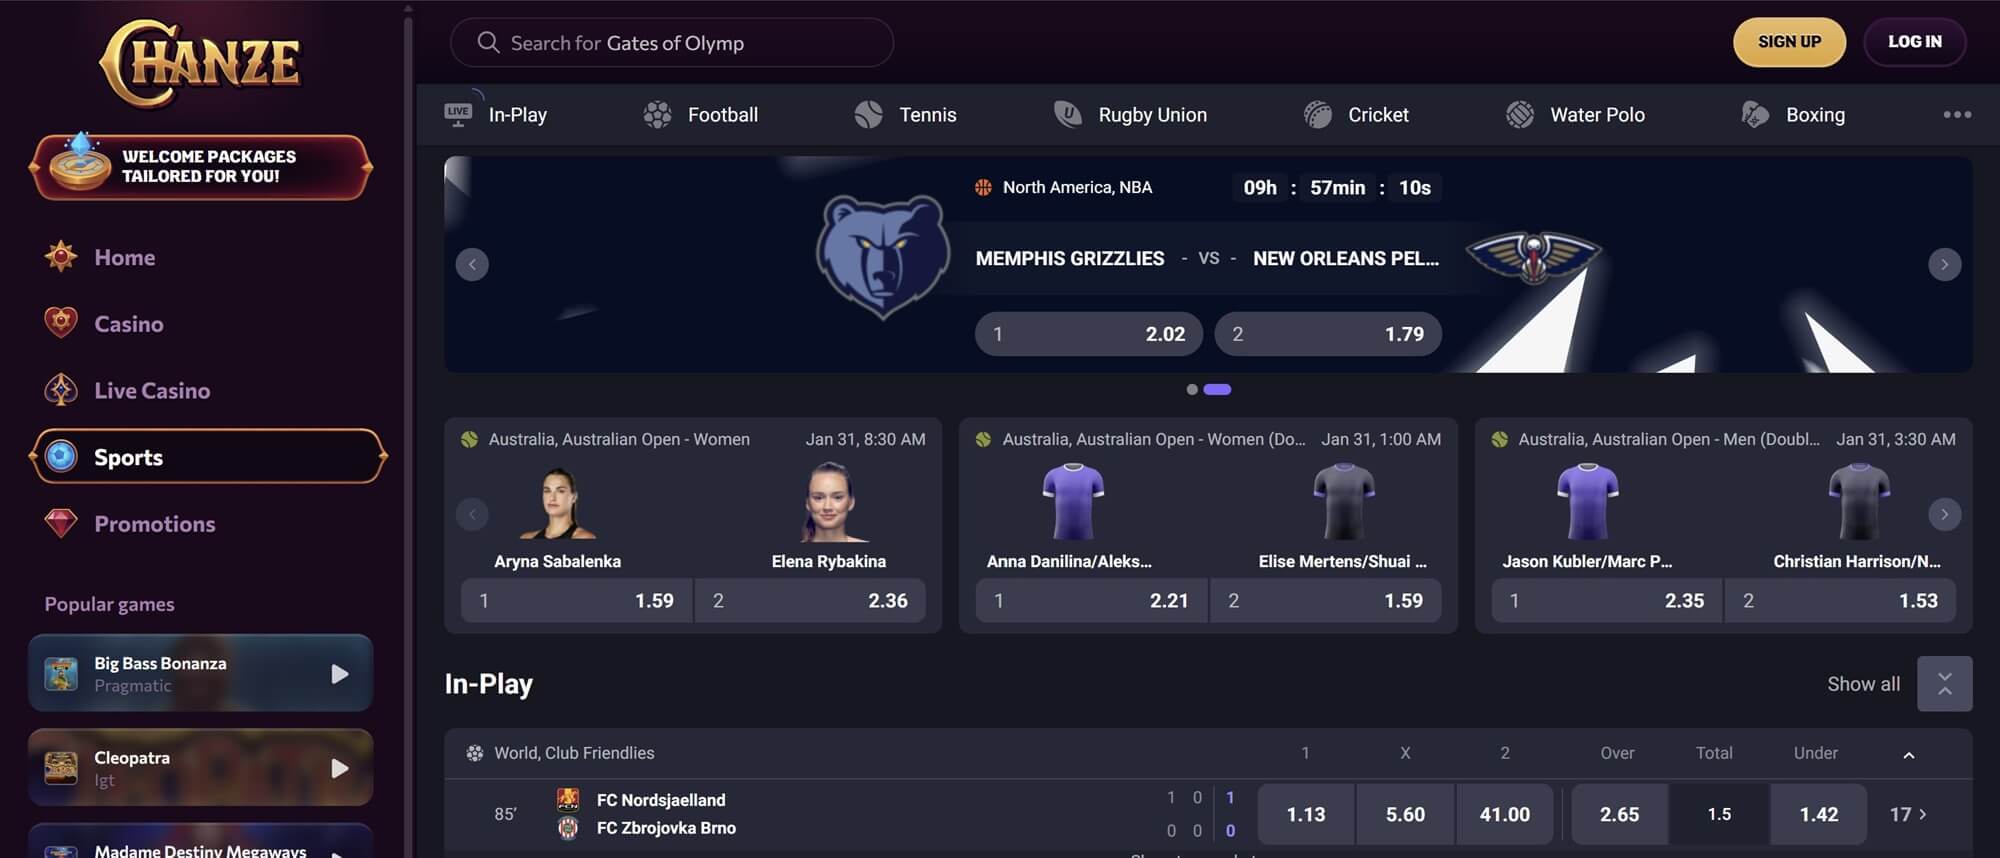2000x858 pixels.
Task: Collapse the In-Play section
Action: (1944, 684)
